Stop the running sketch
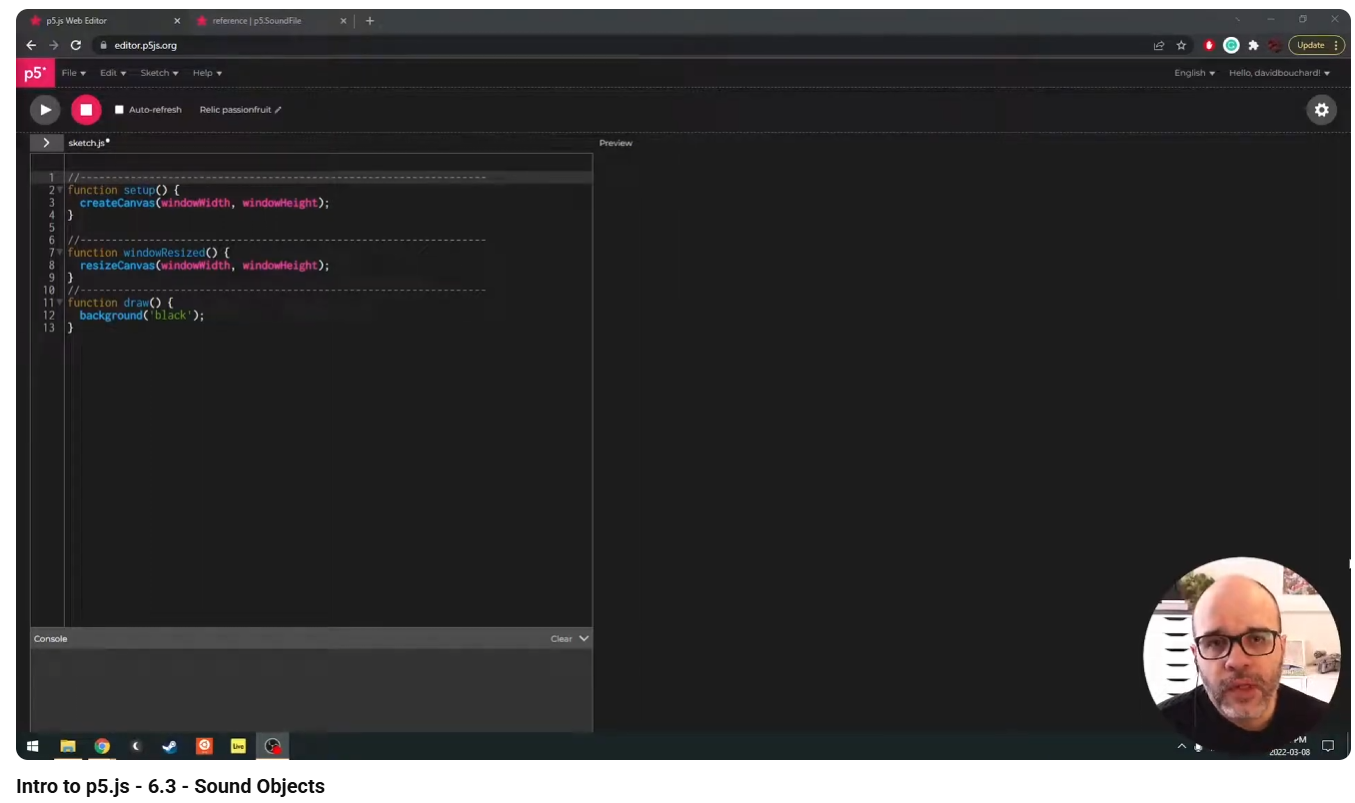Image resolution: width=1355 pixels, height=803 pixels. 86,110
